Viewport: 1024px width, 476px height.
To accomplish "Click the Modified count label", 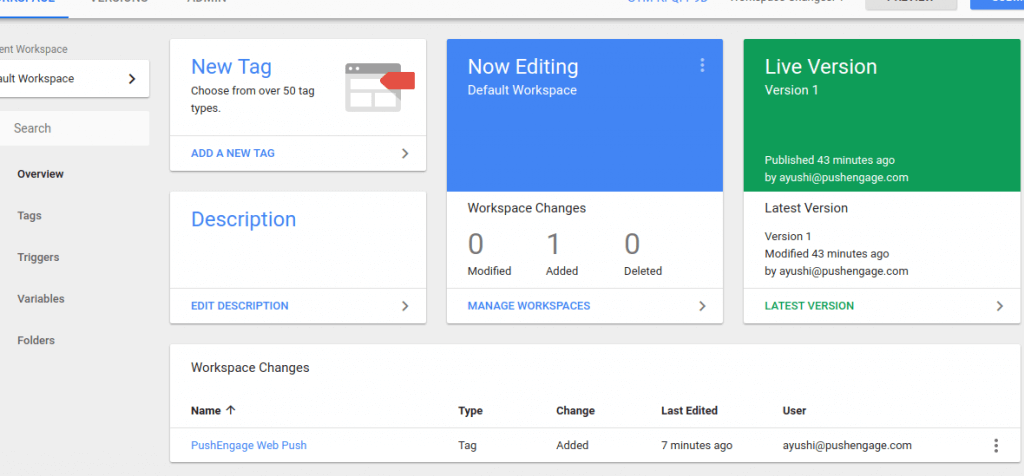I will [x=489, y=271].
